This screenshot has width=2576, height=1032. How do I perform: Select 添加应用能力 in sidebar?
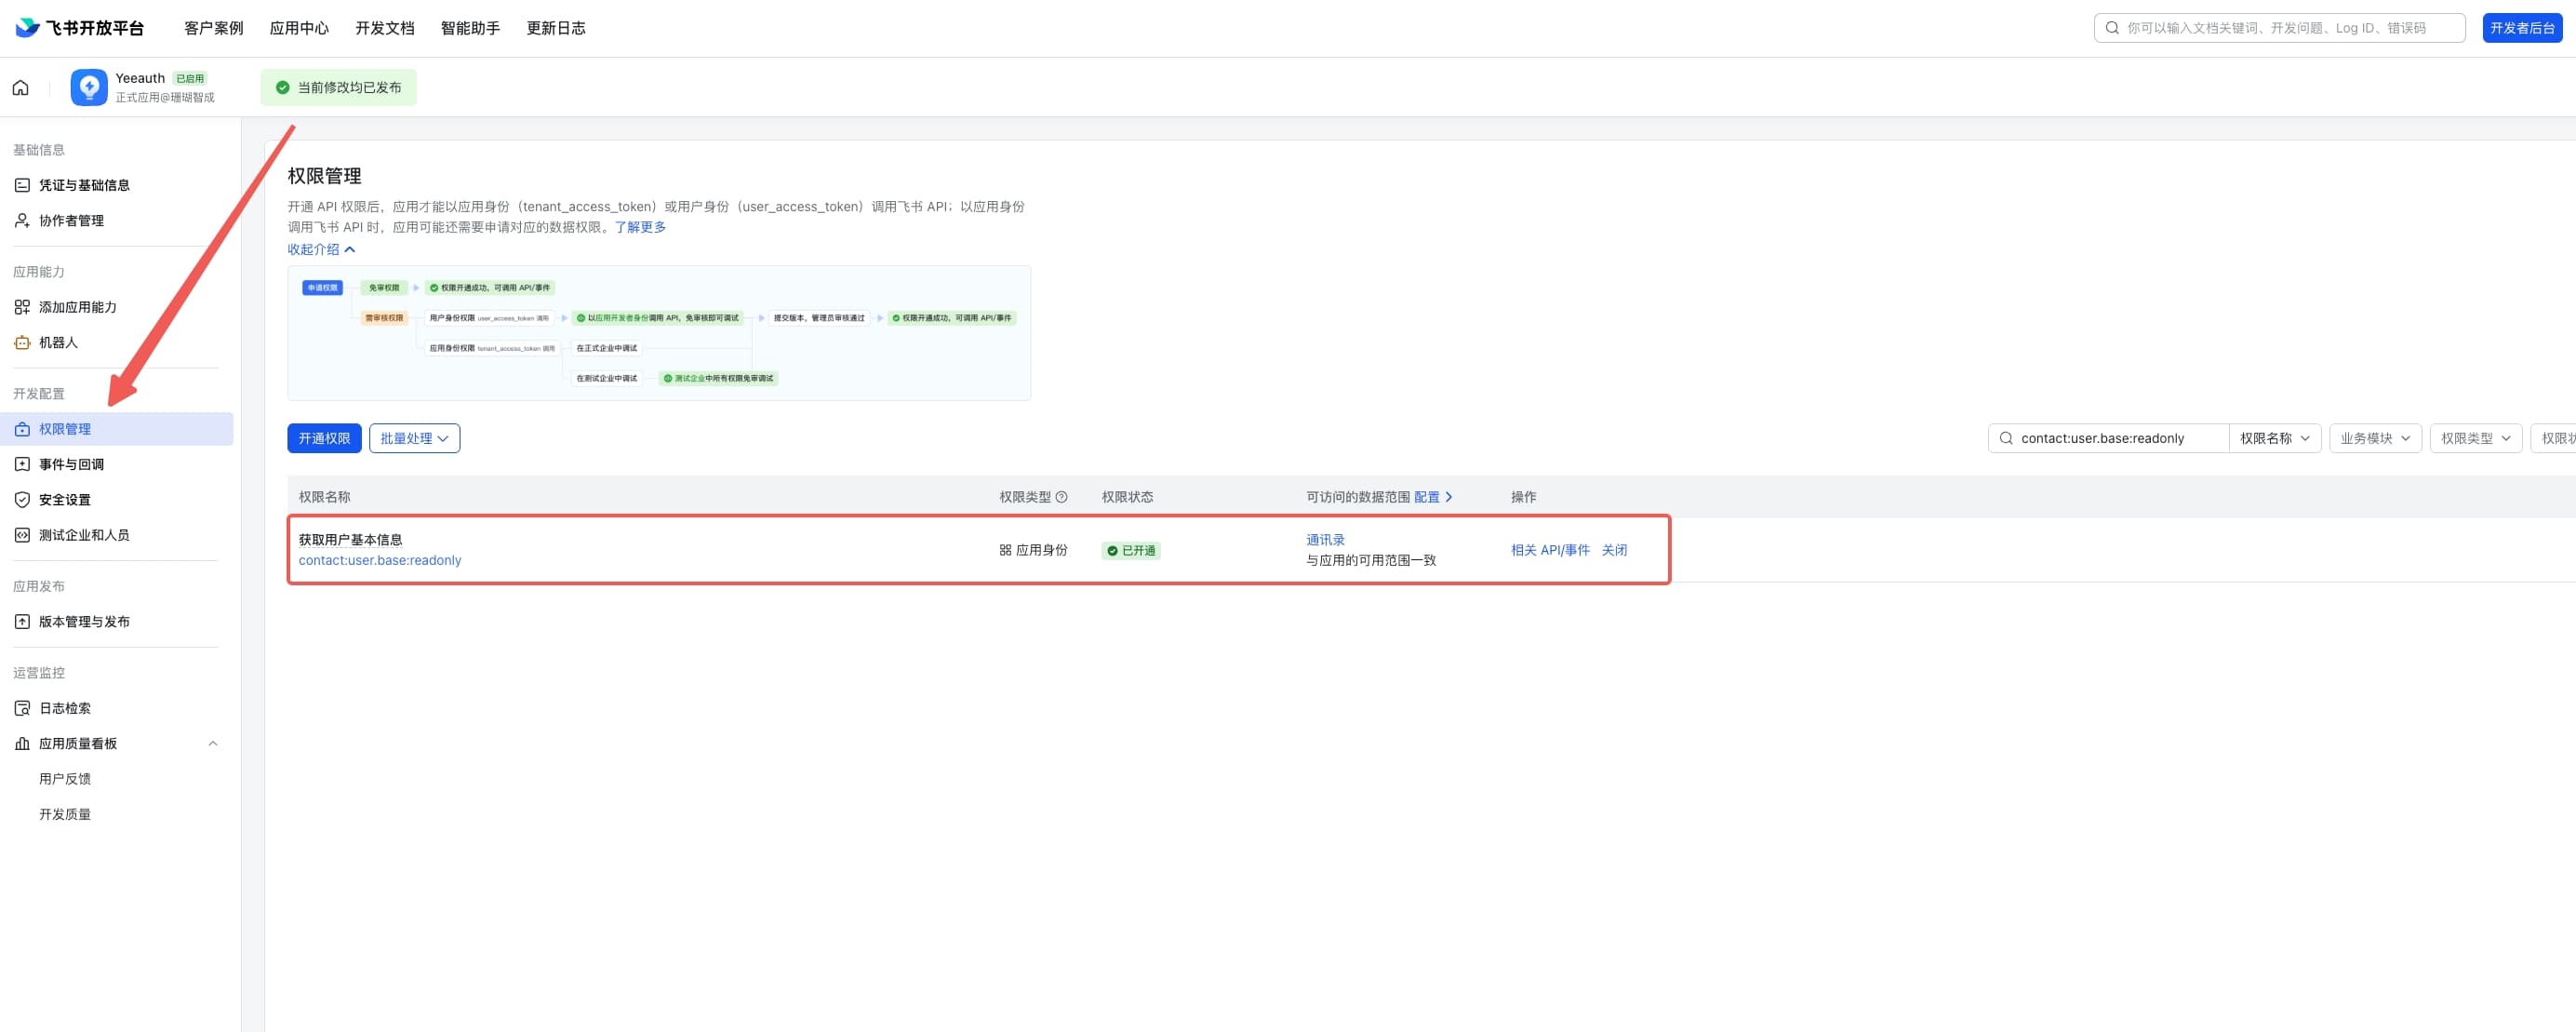click(x=77, y=307)
